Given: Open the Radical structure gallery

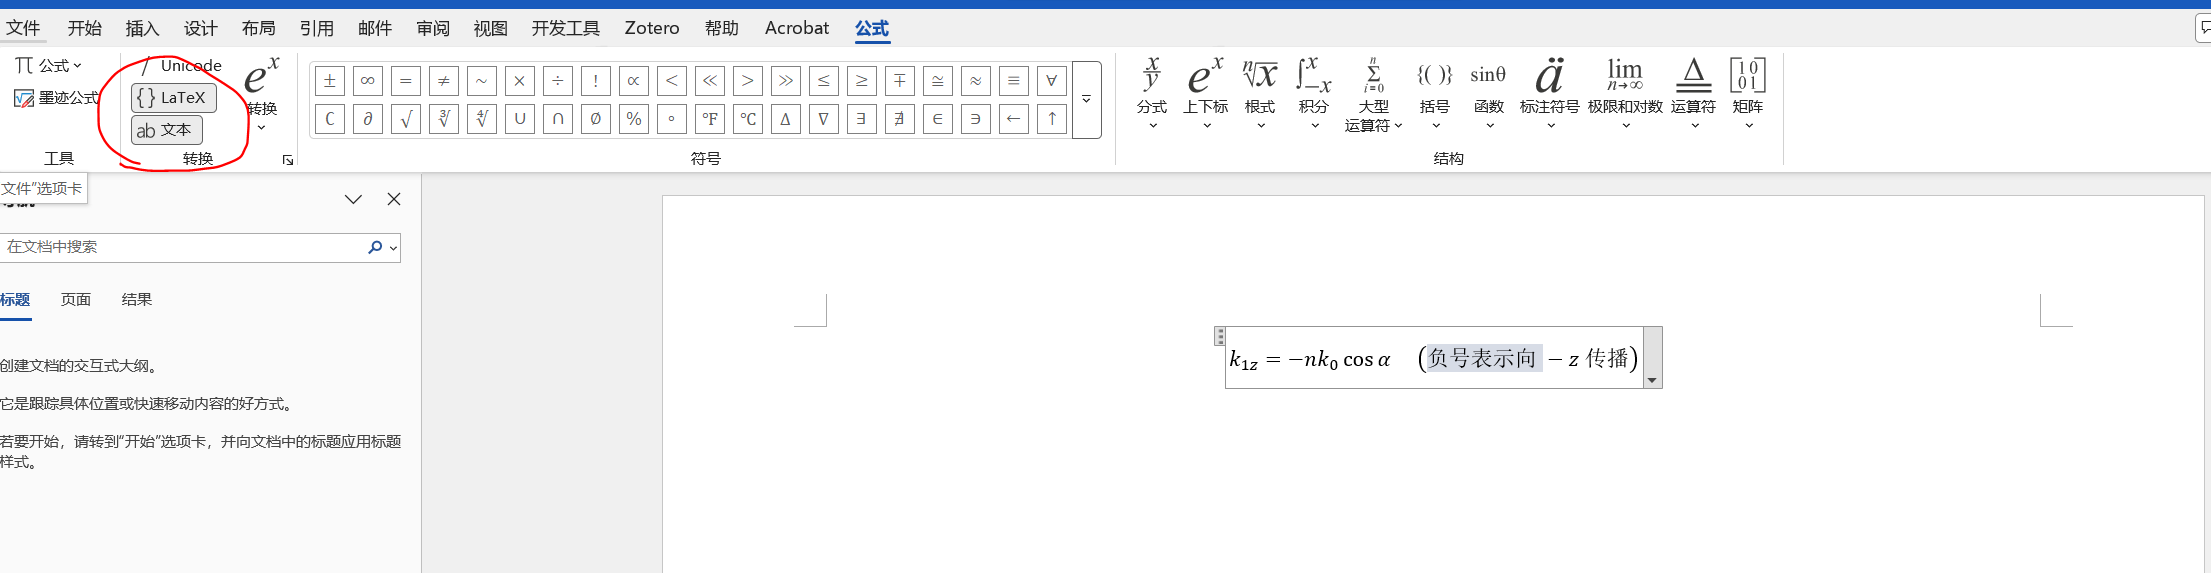Looking at the screenshot, I should click(1260, 93).
